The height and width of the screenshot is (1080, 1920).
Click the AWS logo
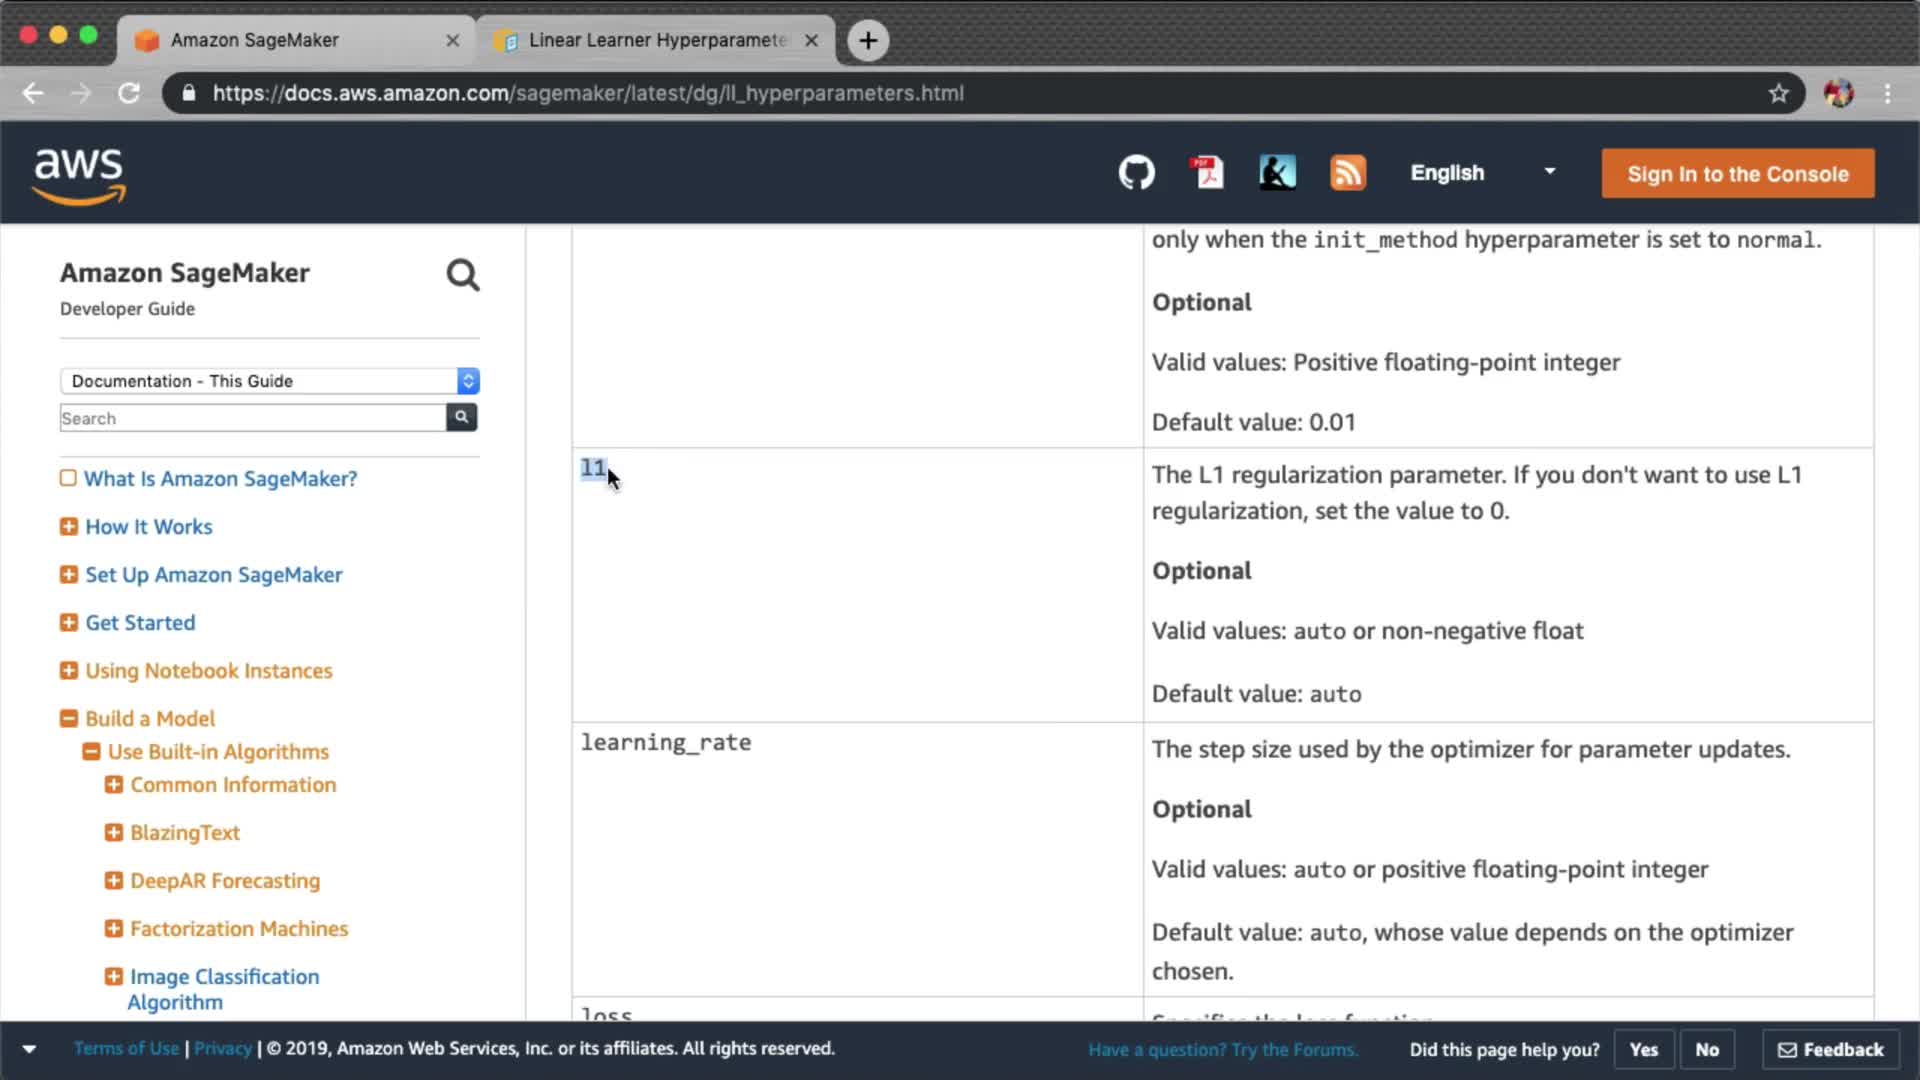[79, 175]
